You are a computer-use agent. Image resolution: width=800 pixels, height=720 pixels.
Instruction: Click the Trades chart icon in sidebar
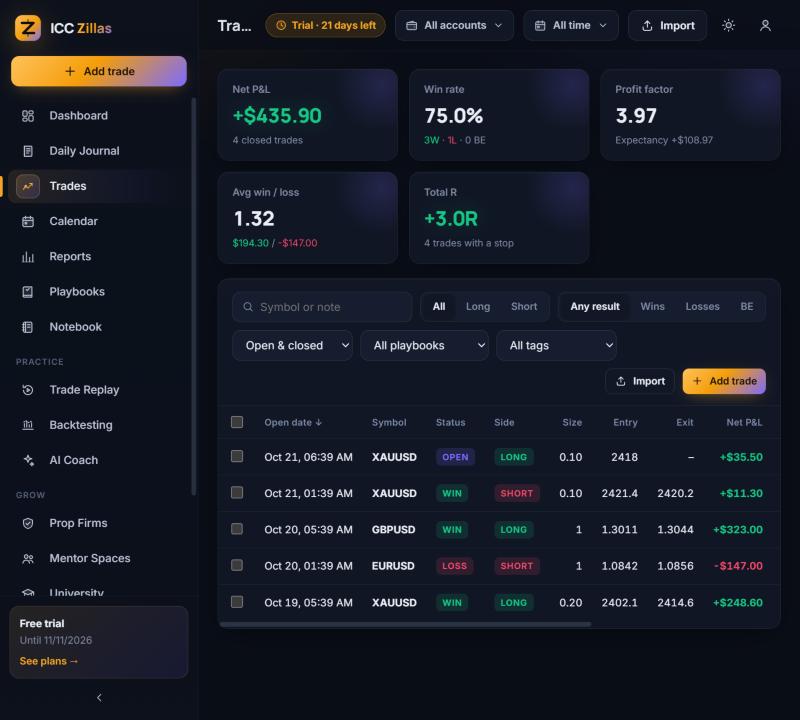28,186
